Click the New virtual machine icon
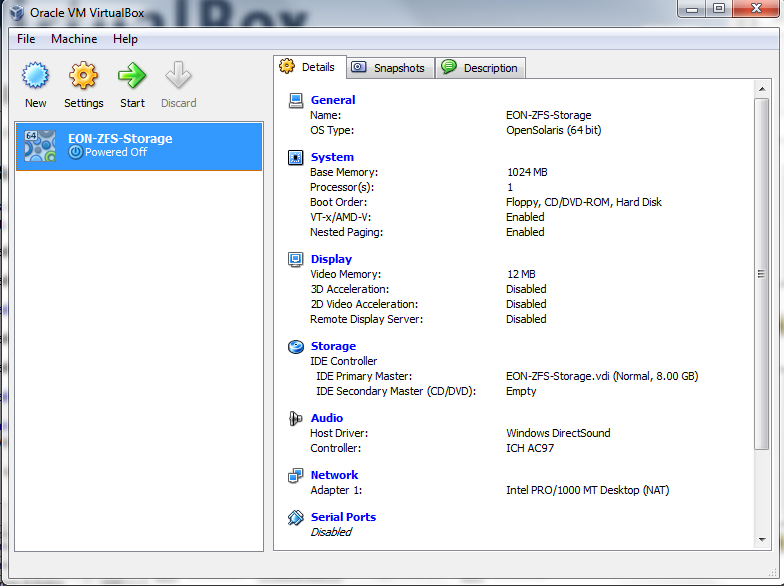 [36, 76]
